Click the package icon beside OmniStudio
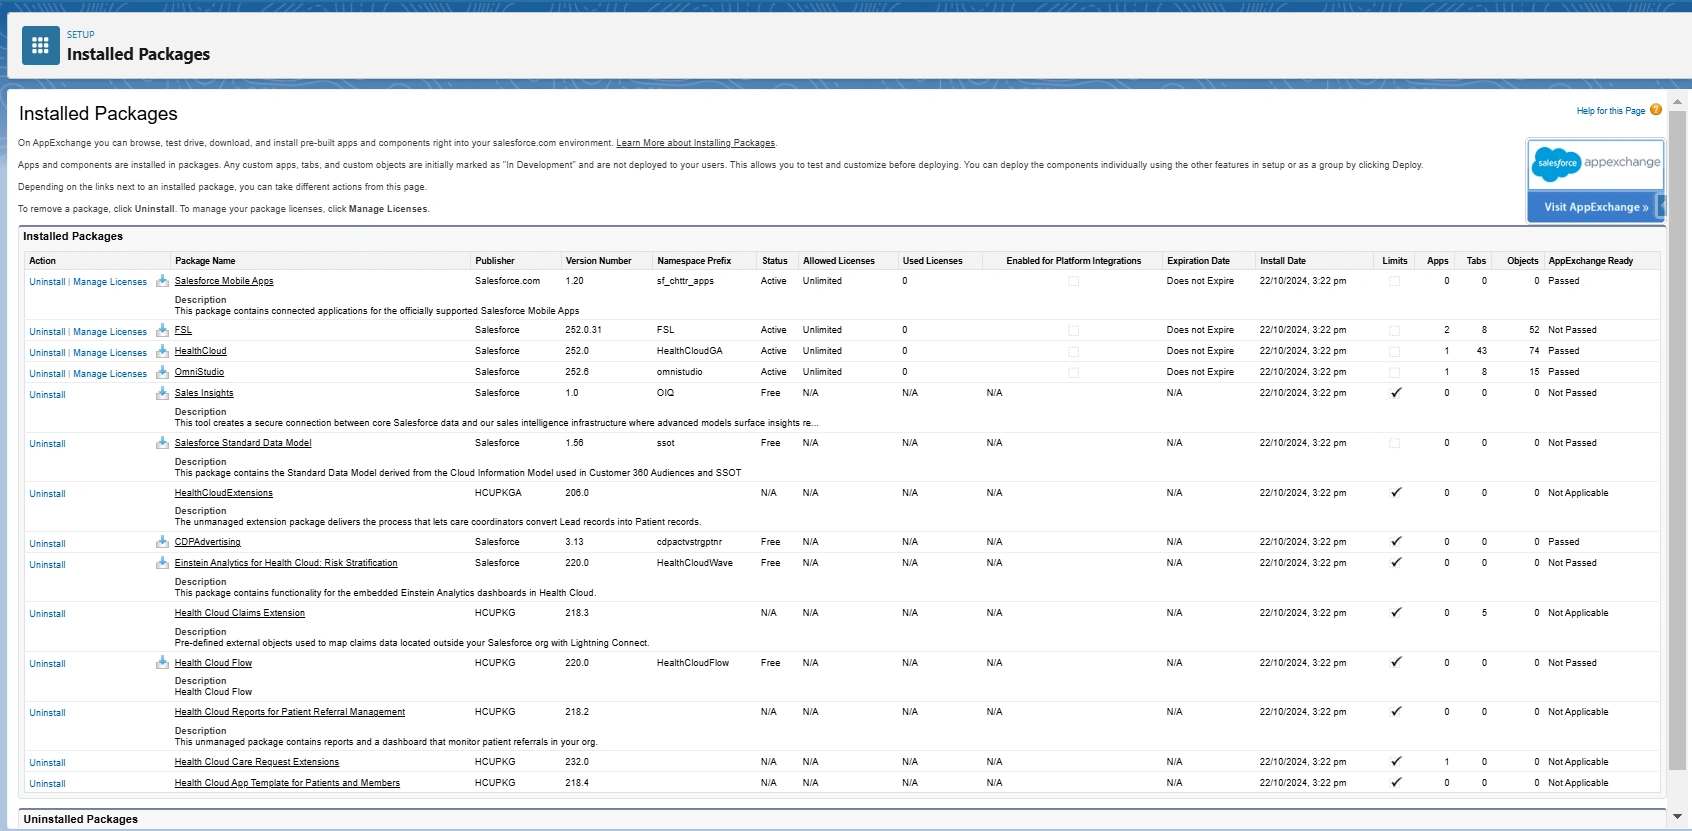 pyautogui.click(x=162, y=372)
